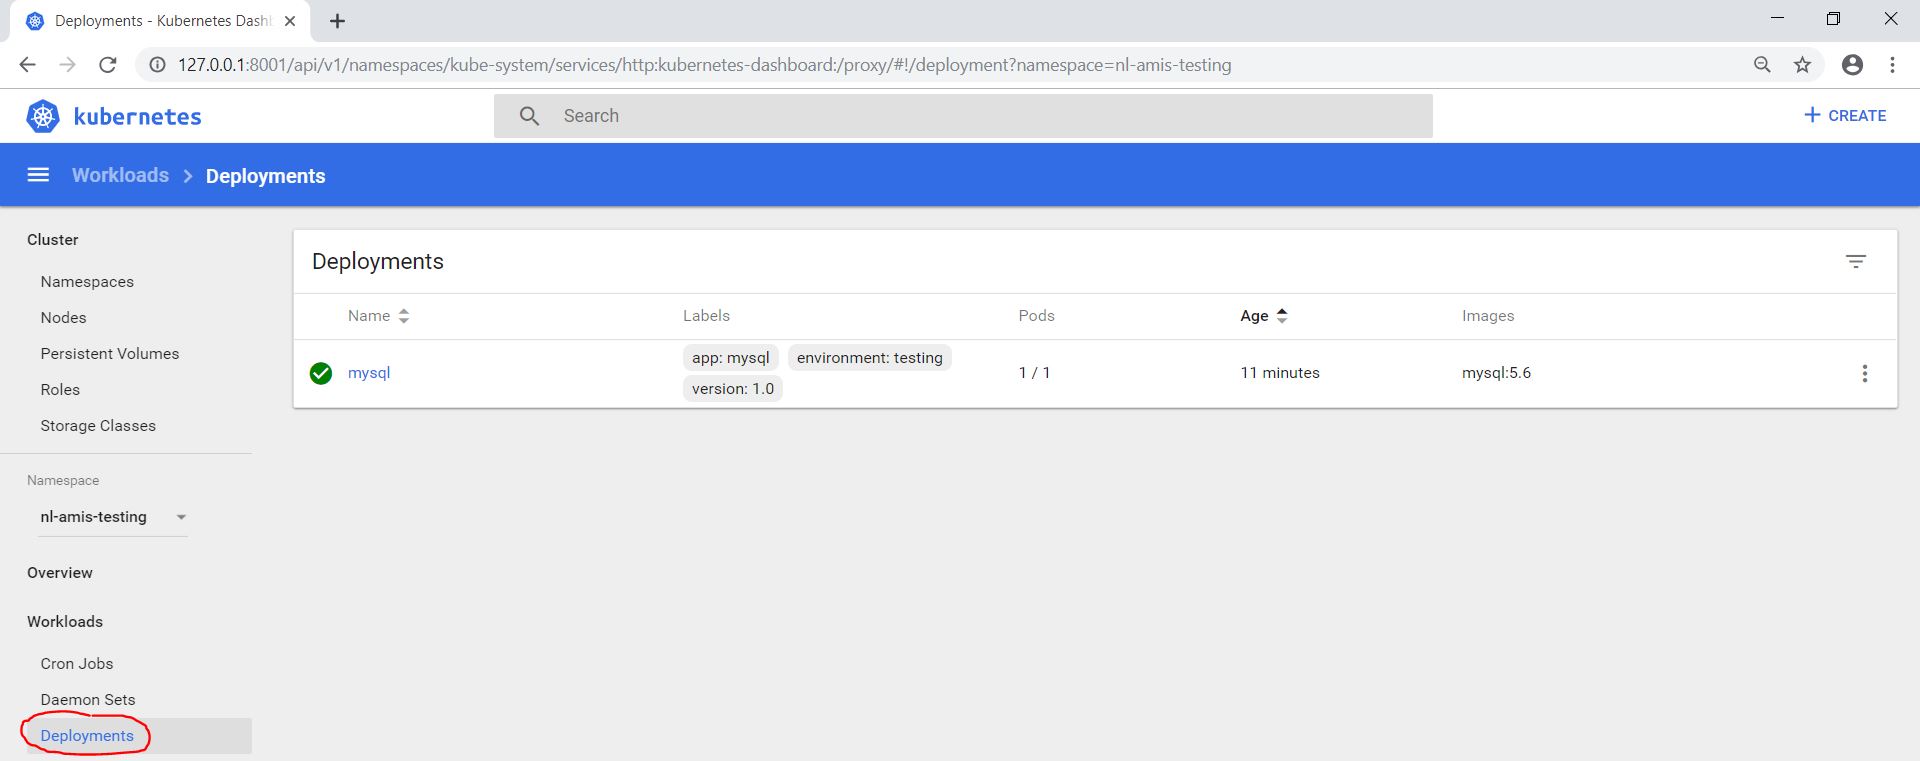Go to Nodes in the Cluster section
1920x761 pixels.
click(x=63, y=318)
